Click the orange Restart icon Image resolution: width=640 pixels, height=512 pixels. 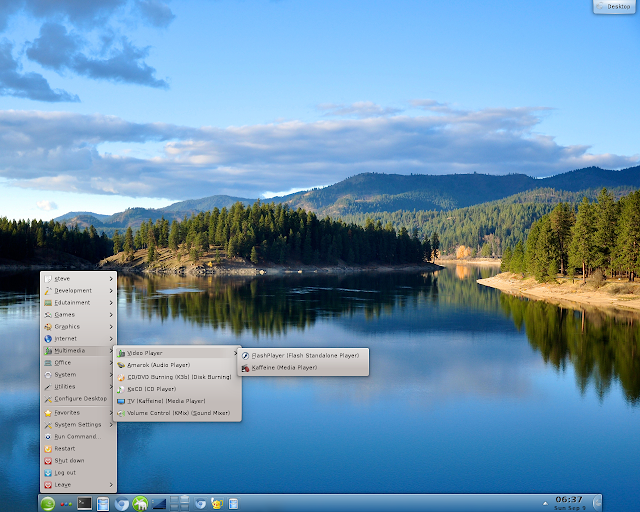click(48, 449)
